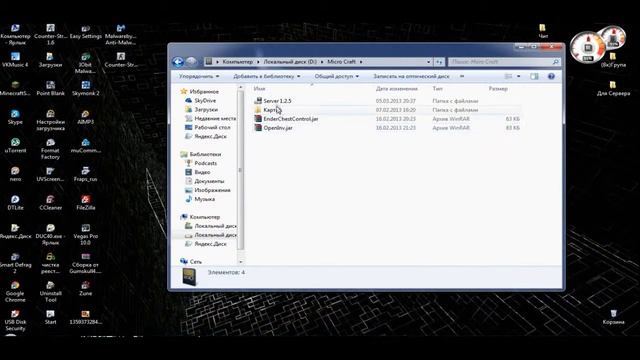Click the Vegas Pro 10.0 desktop icon
The height and width of the screenshot is (360, 640).
pyautogui.click(x=85, y=235)
